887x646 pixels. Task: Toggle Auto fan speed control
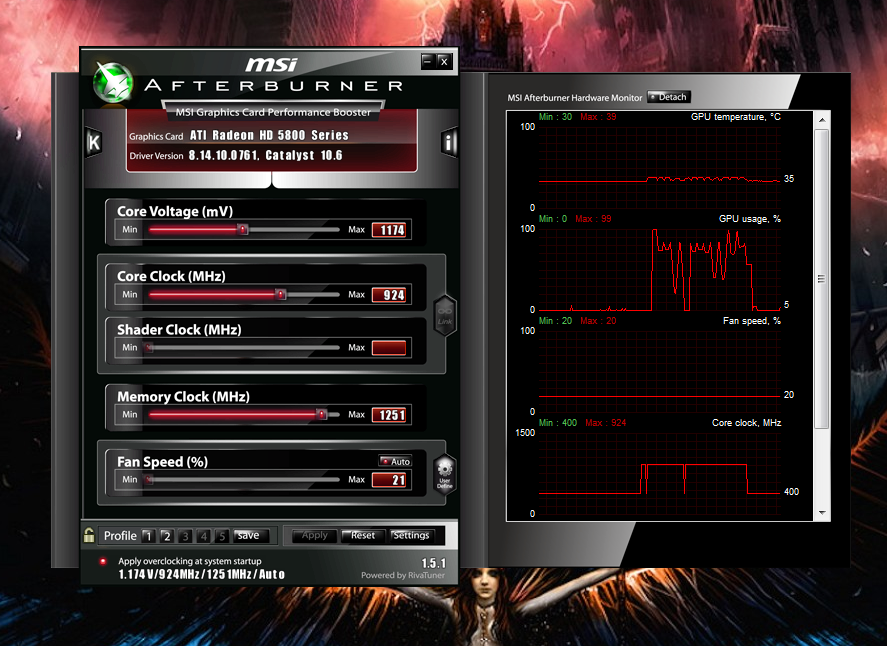pos(395,462)
